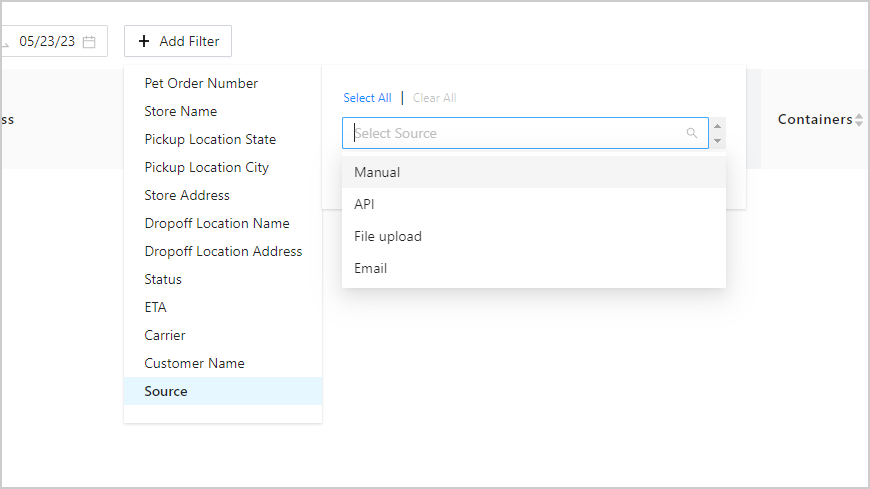This screenshot has height=489, width=870.
Task: Choose the Status filter entry
Action: (163, 279)
